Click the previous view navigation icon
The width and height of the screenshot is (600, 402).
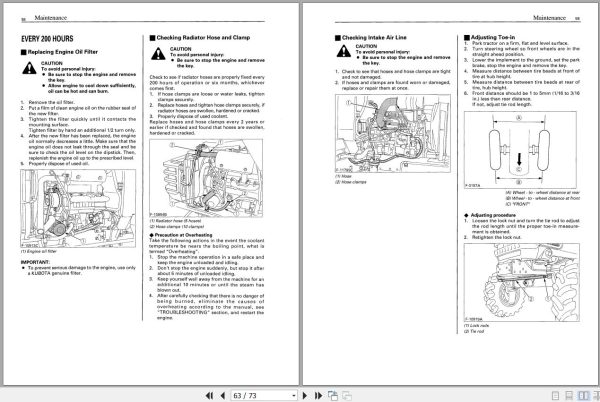[333, 395]
